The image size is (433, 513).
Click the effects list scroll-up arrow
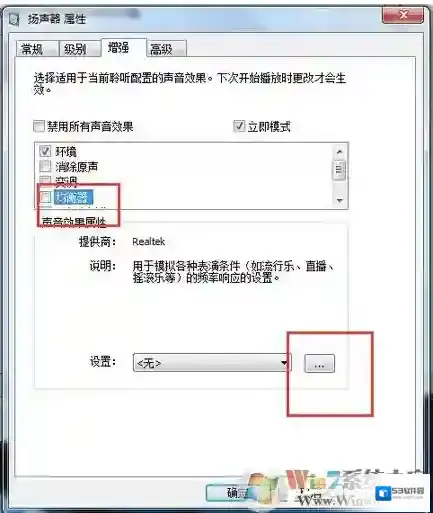coord(340,152)
